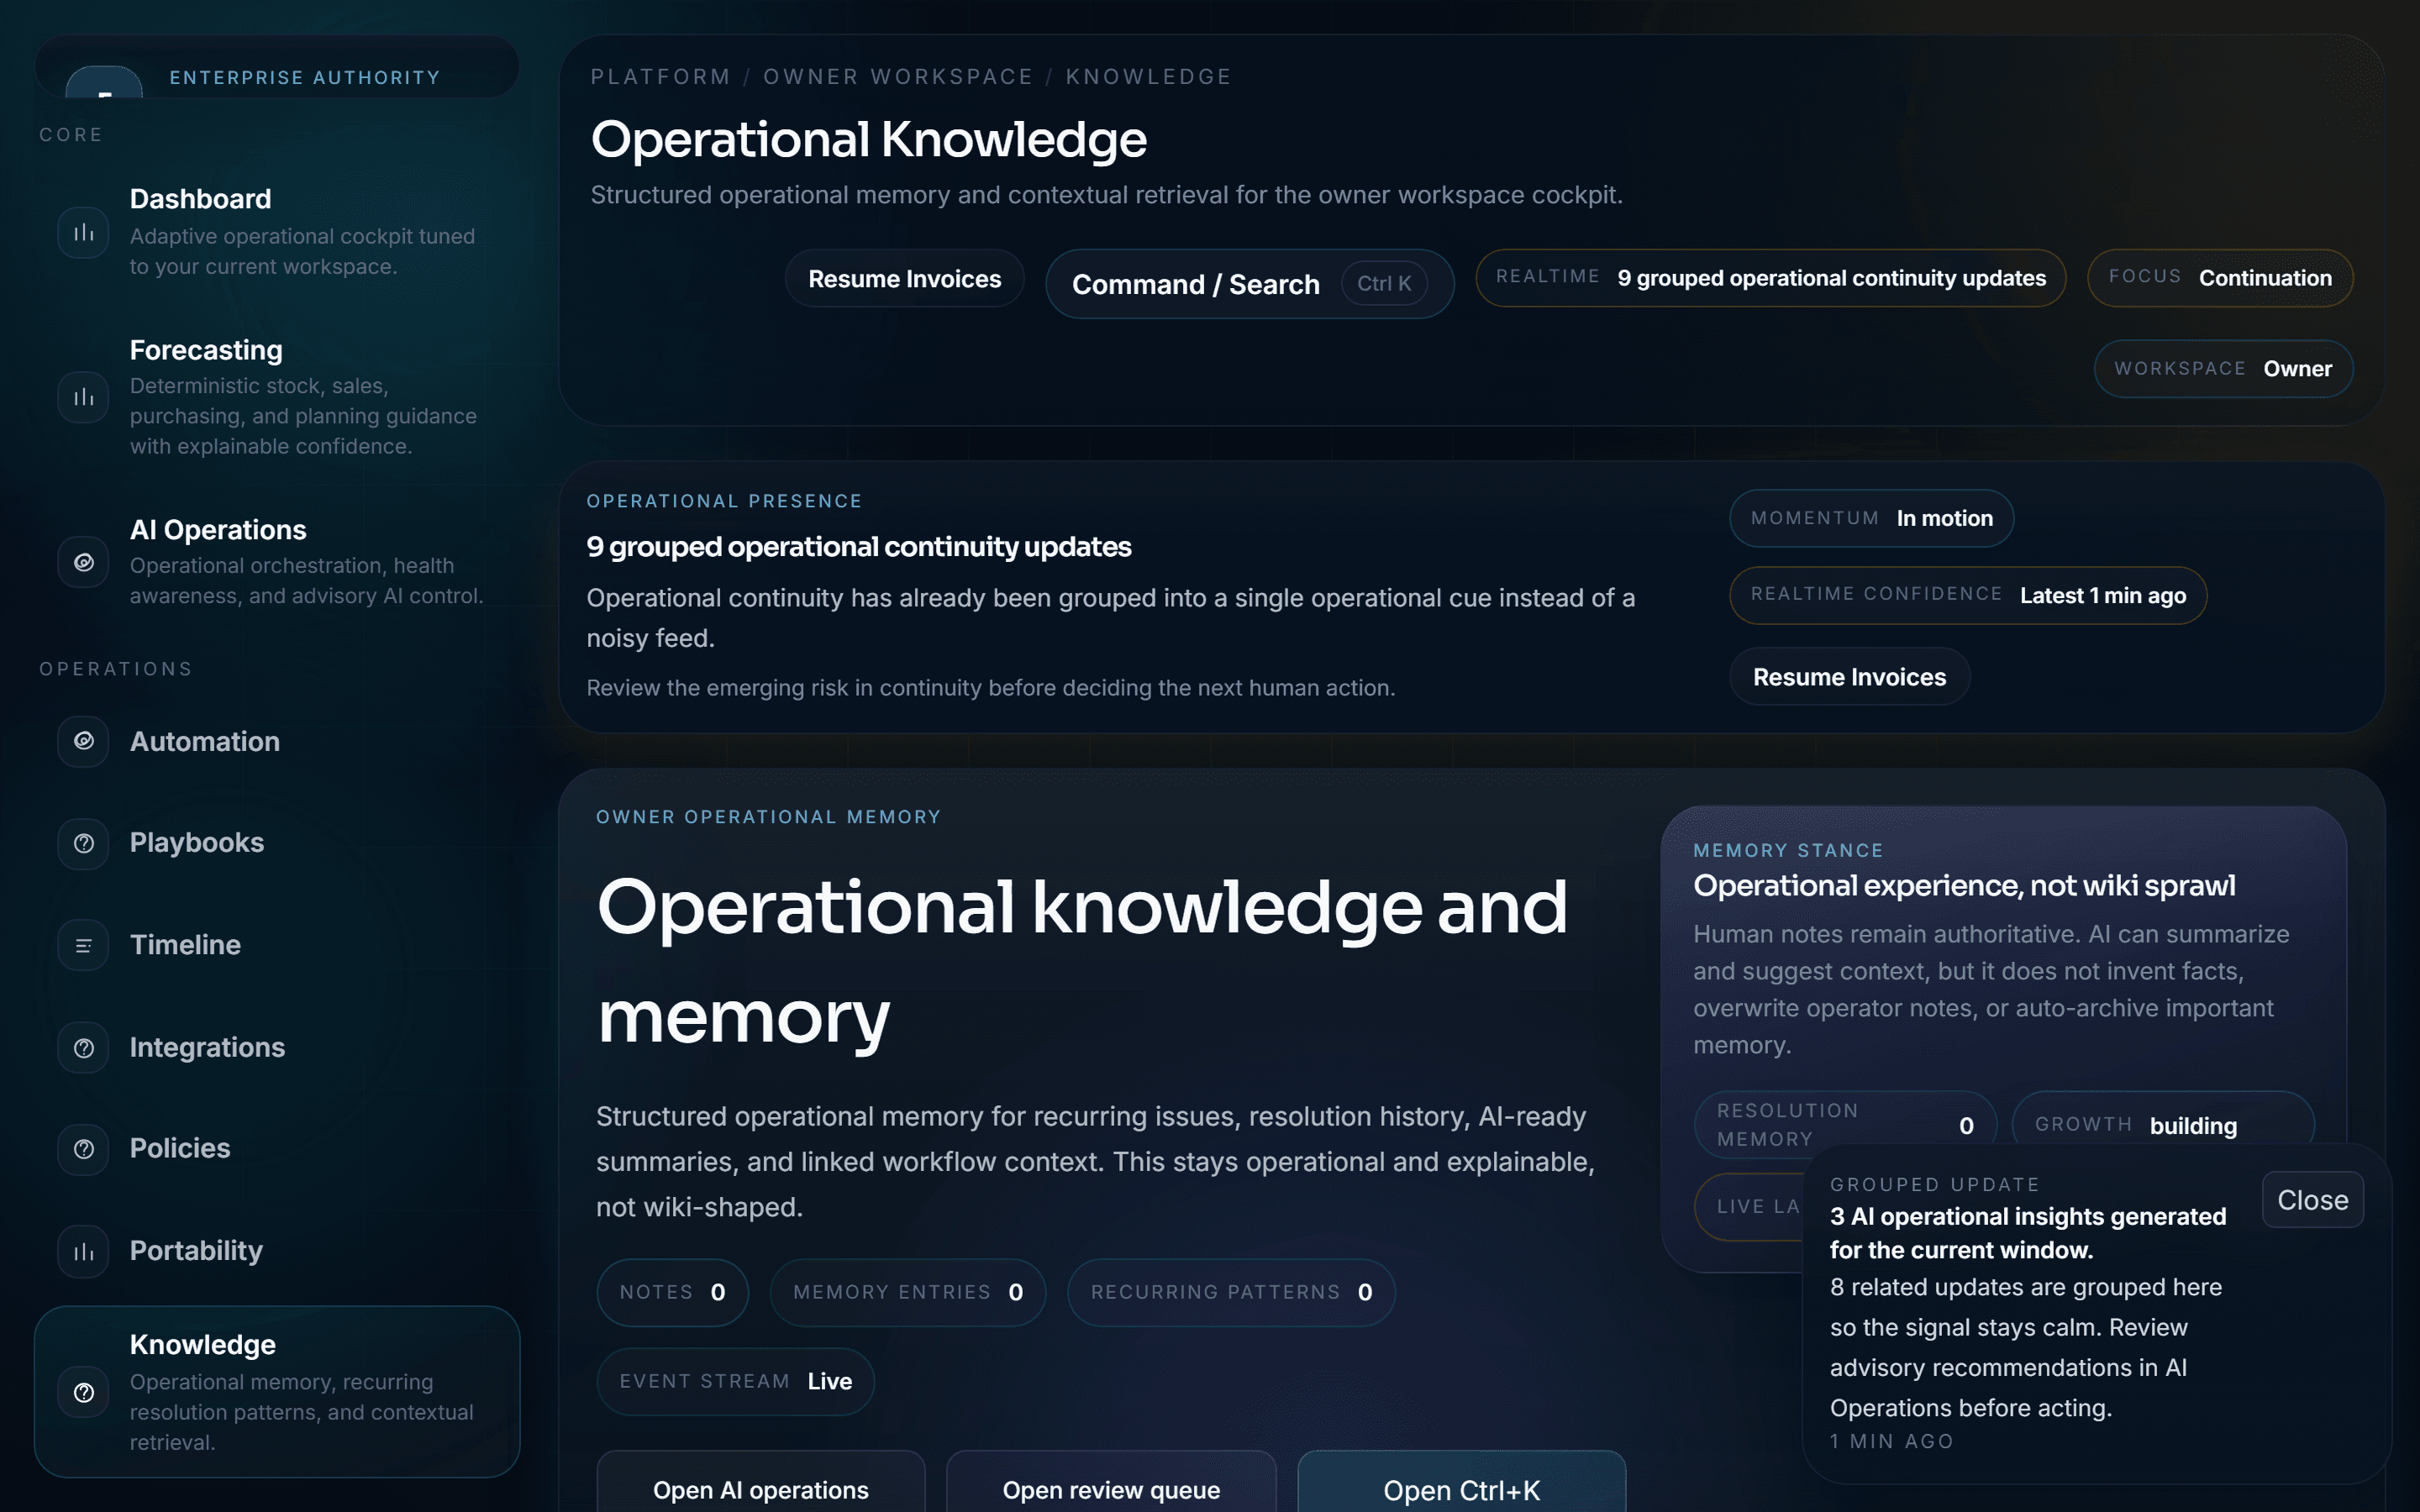Click the Enterprise Authority header label
The width and height of the screenshot is (2420, 1512).
[x=305, y=77]
